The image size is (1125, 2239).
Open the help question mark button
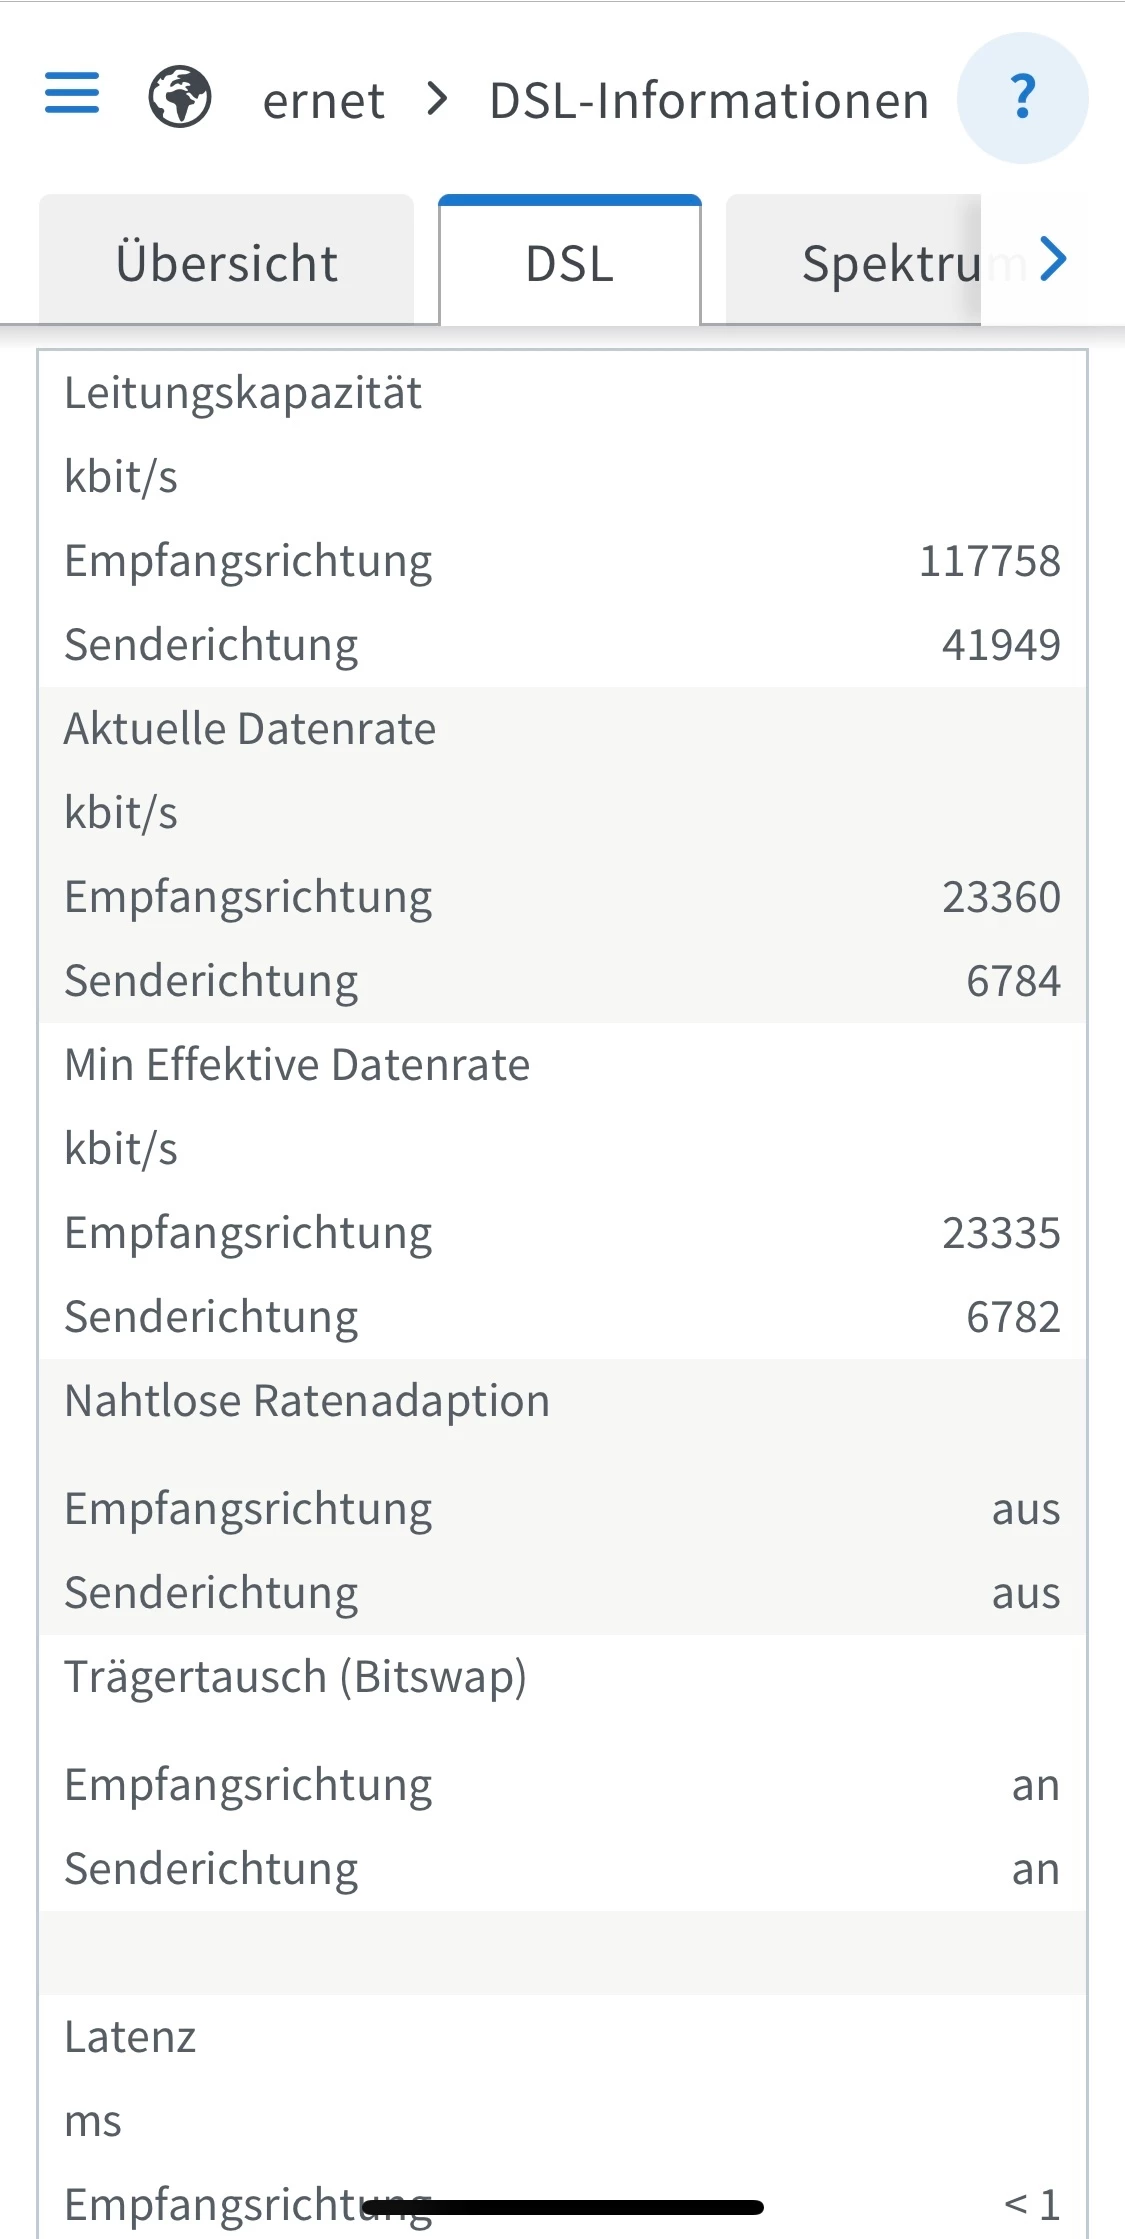click(x=1022, y=98)
